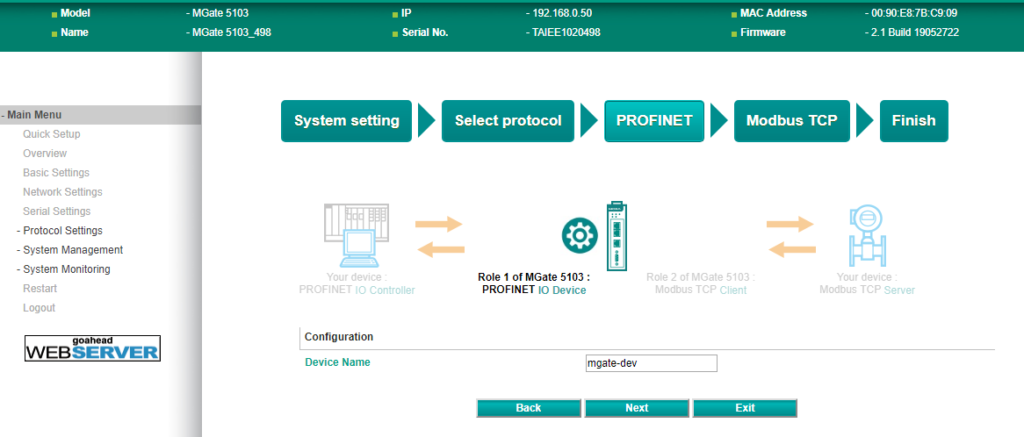Click the 'Modbus TCP Client' role text
Screen dimensions: 1024x437
point(700,289)
